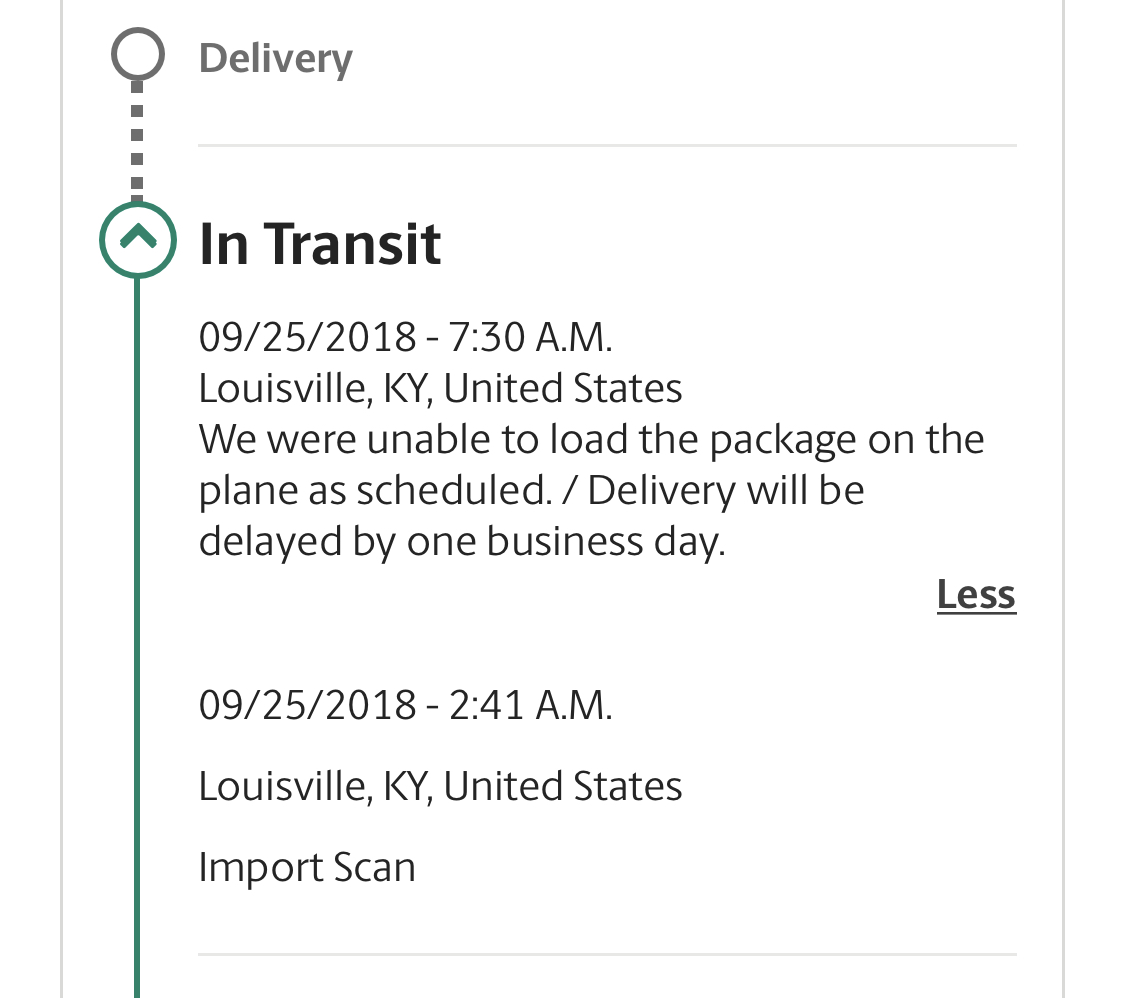Click Louisville location under 7:30 A.M. entry

click(x=440, y=389)
